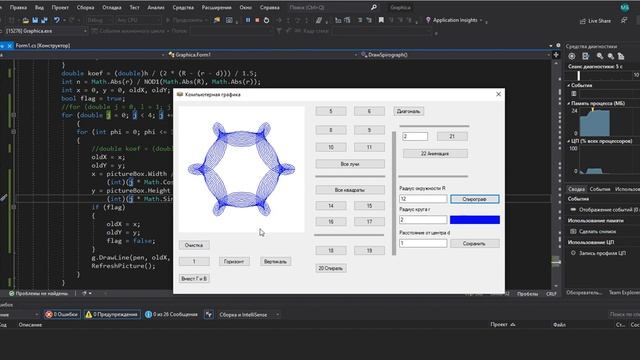This screenshot has width=640, height=360.
Task: Click the Save All toolbar icon
Action: pos(44,20)
